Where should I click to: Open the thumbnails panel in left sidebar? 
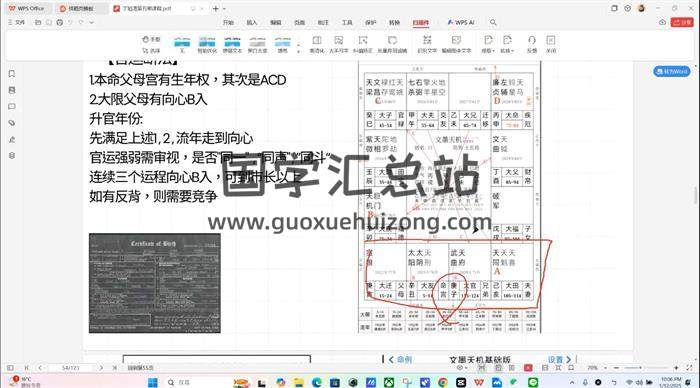pos(12,90)
